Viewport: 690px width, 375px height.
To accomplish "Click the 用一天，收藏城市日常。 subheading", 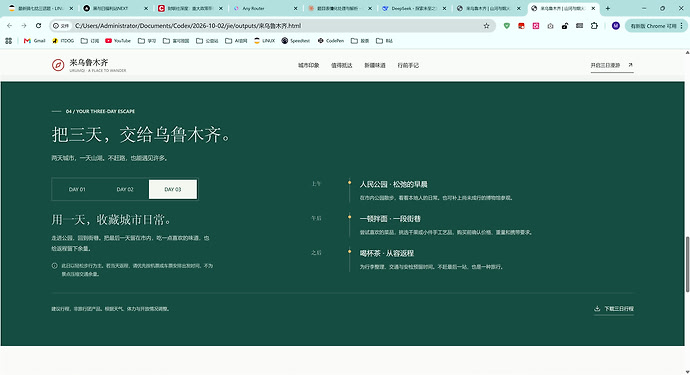I will pyautogui.click(x=111, y=219).
